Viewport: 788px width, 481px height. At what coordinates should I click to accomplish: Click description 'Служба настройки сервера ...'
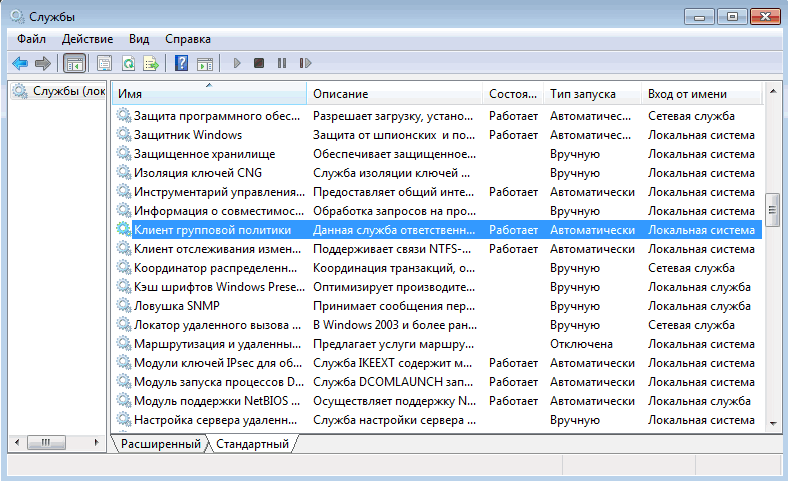pos(394,420)
